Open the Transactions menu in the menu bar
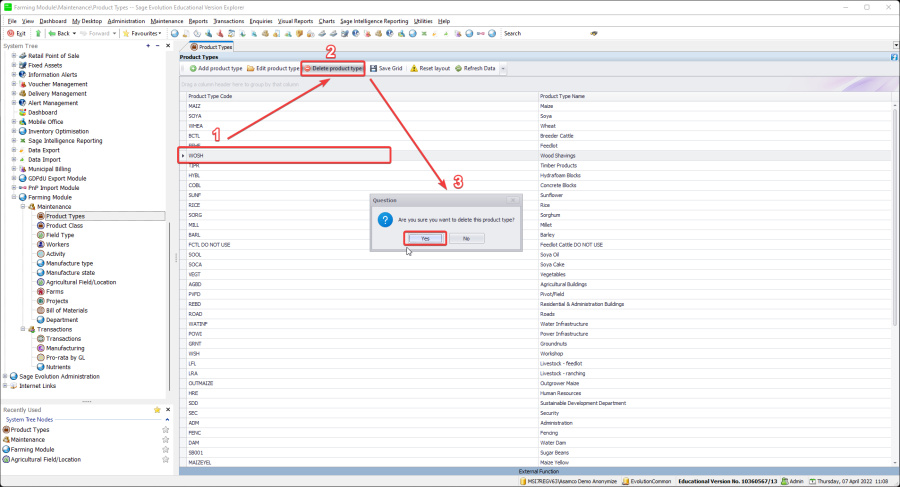Screen dimensions: 900x487 (229, 20)
